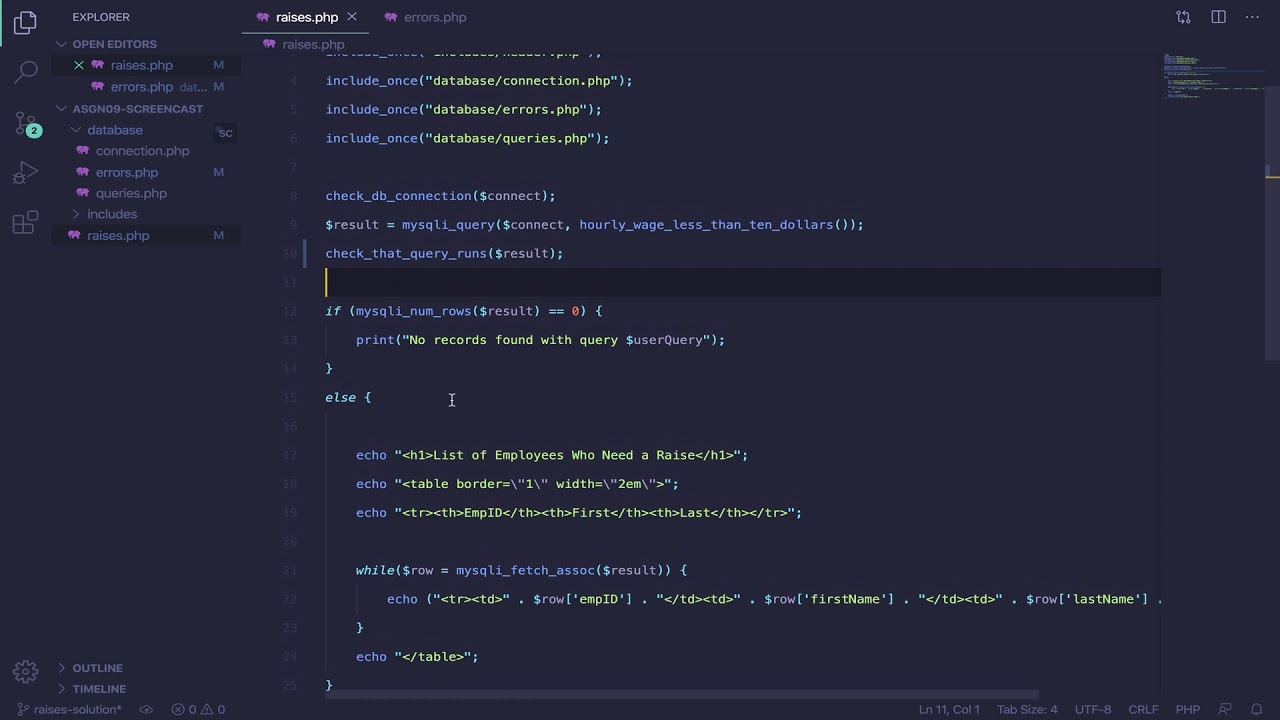Collapse the Open Editors section
Viewport: 1280px width, 720px height.
point(114,44)
